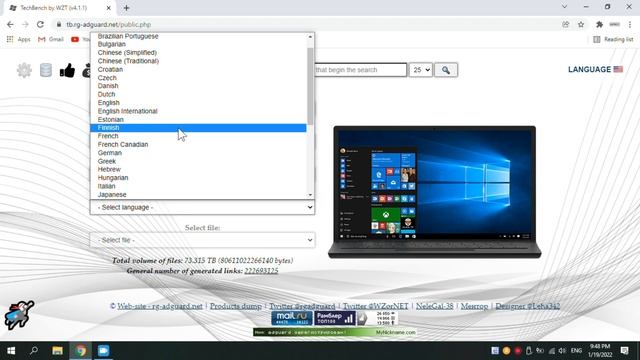The width and height of the screenshot is (640, 360).
Task: Open the notification center icon
Action: click(x=624, y=351)
